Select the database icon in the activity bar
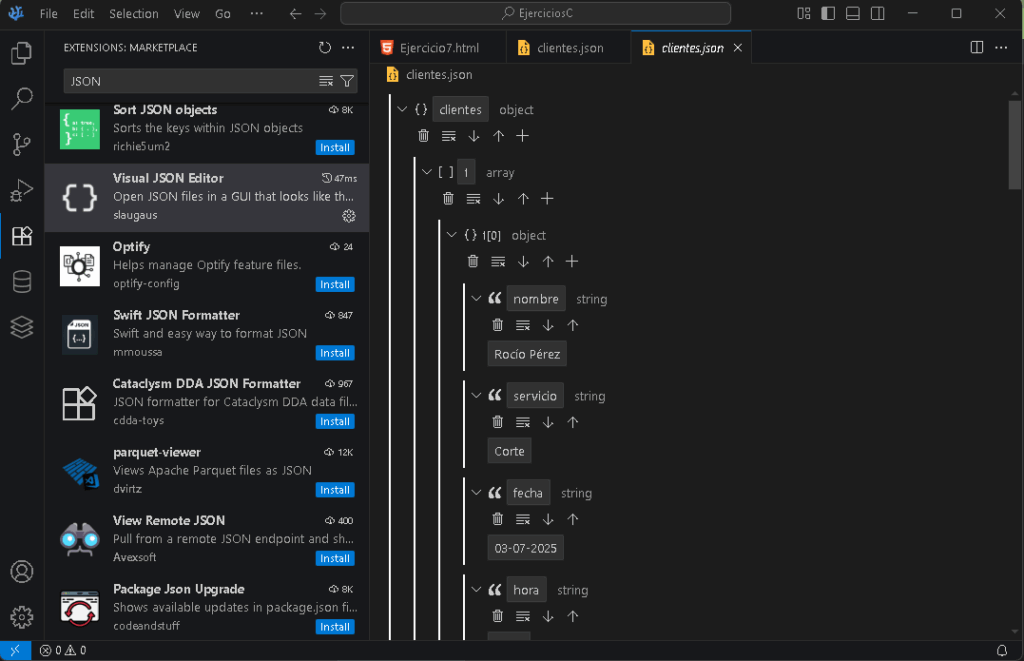 (23, 281)
